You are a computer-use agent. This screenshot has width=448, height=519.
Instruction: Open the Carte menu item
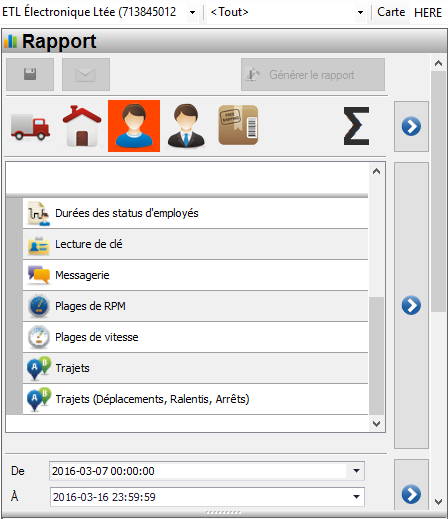point(391,12)
